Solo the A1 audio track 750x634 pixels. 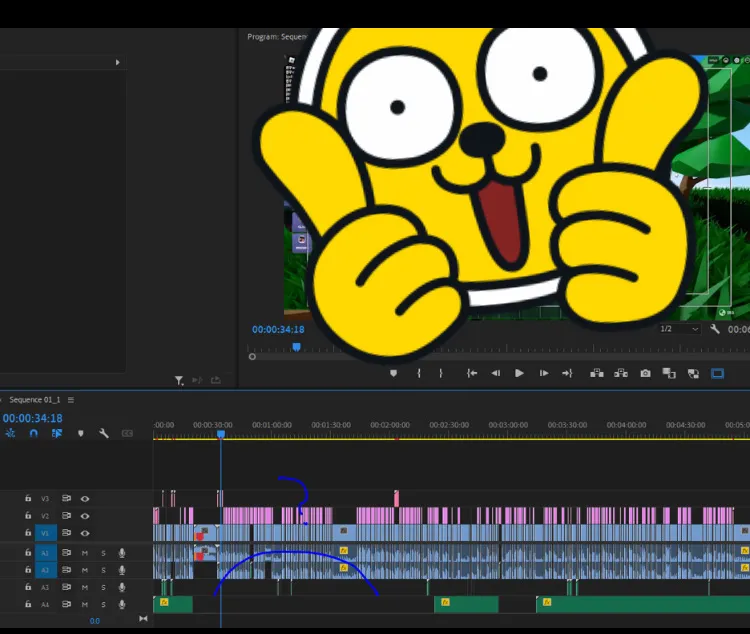[103, 553]
